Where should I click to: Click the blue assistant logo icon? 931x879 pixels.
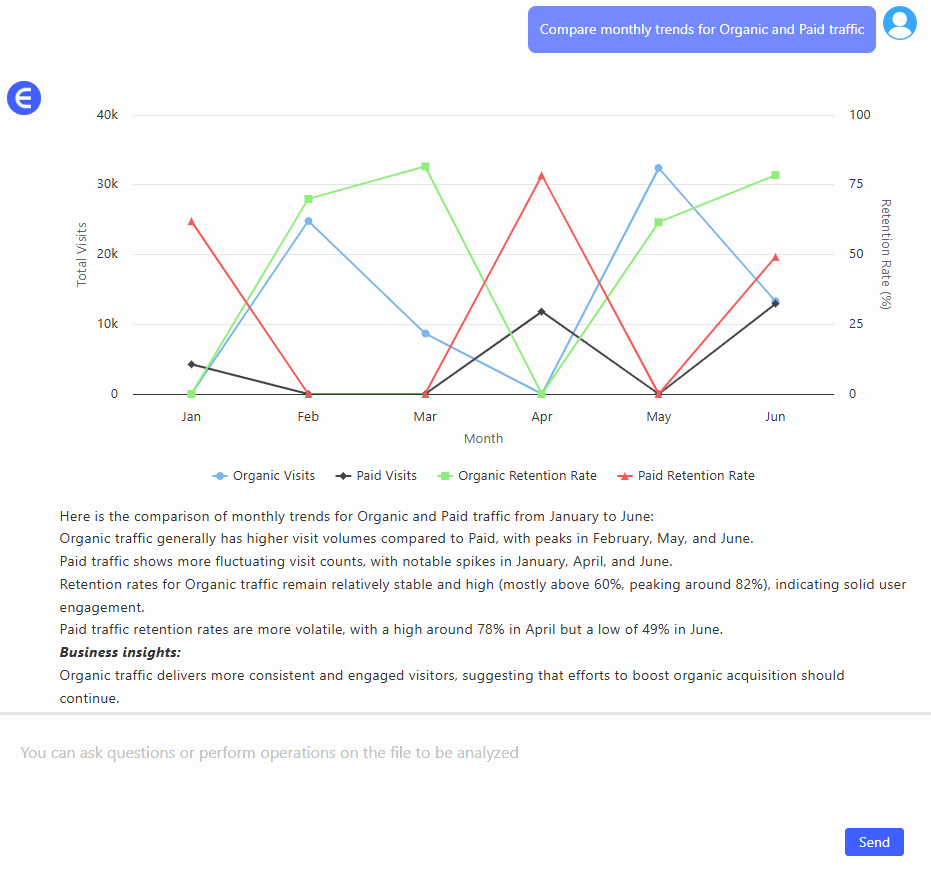pos(24,98)
